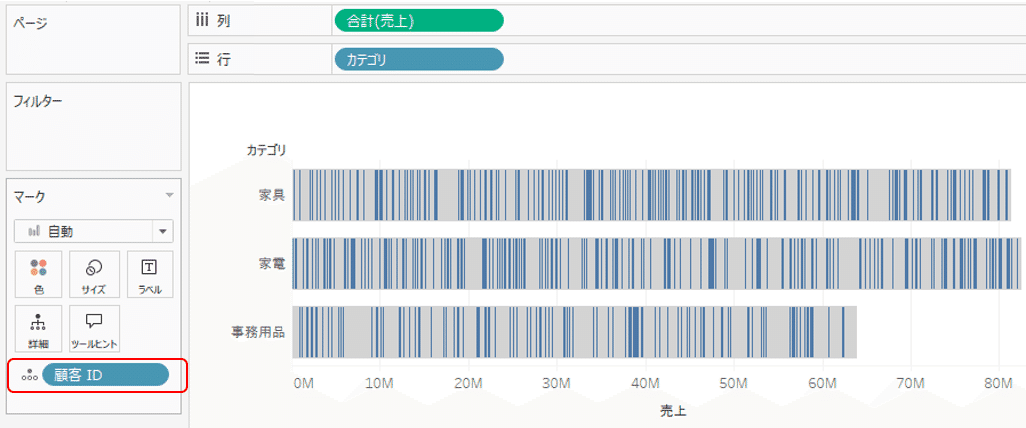Click the 合計(売上) pill on the Columns shelf

click(419, 21)
